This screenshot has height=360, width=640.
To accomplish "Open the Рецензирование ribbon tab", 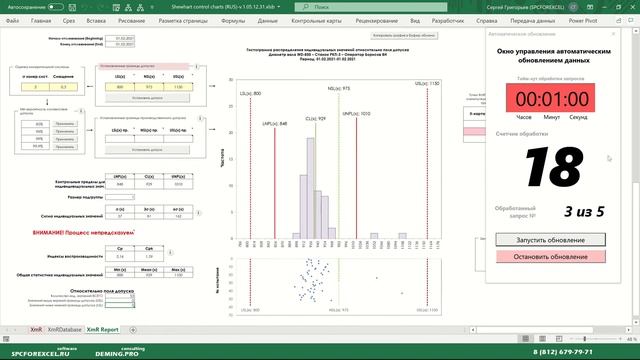I will tap(376, 20).
